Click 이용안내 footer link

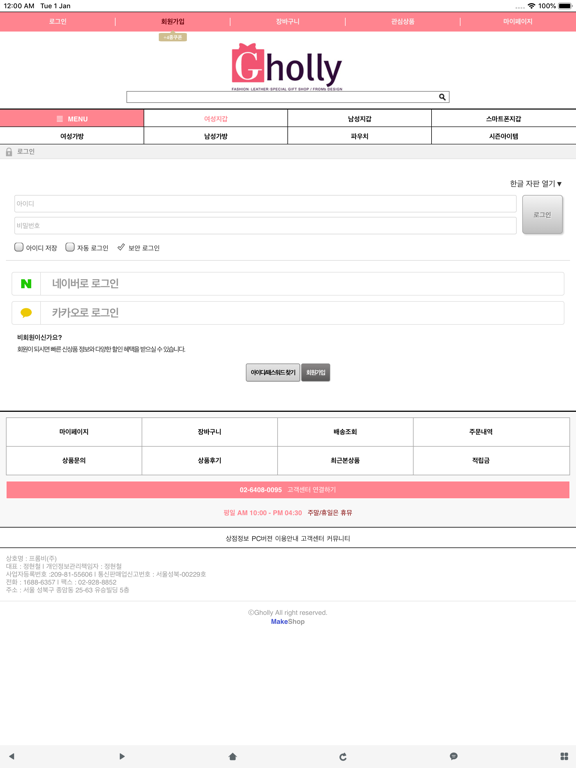pos(287,538)
